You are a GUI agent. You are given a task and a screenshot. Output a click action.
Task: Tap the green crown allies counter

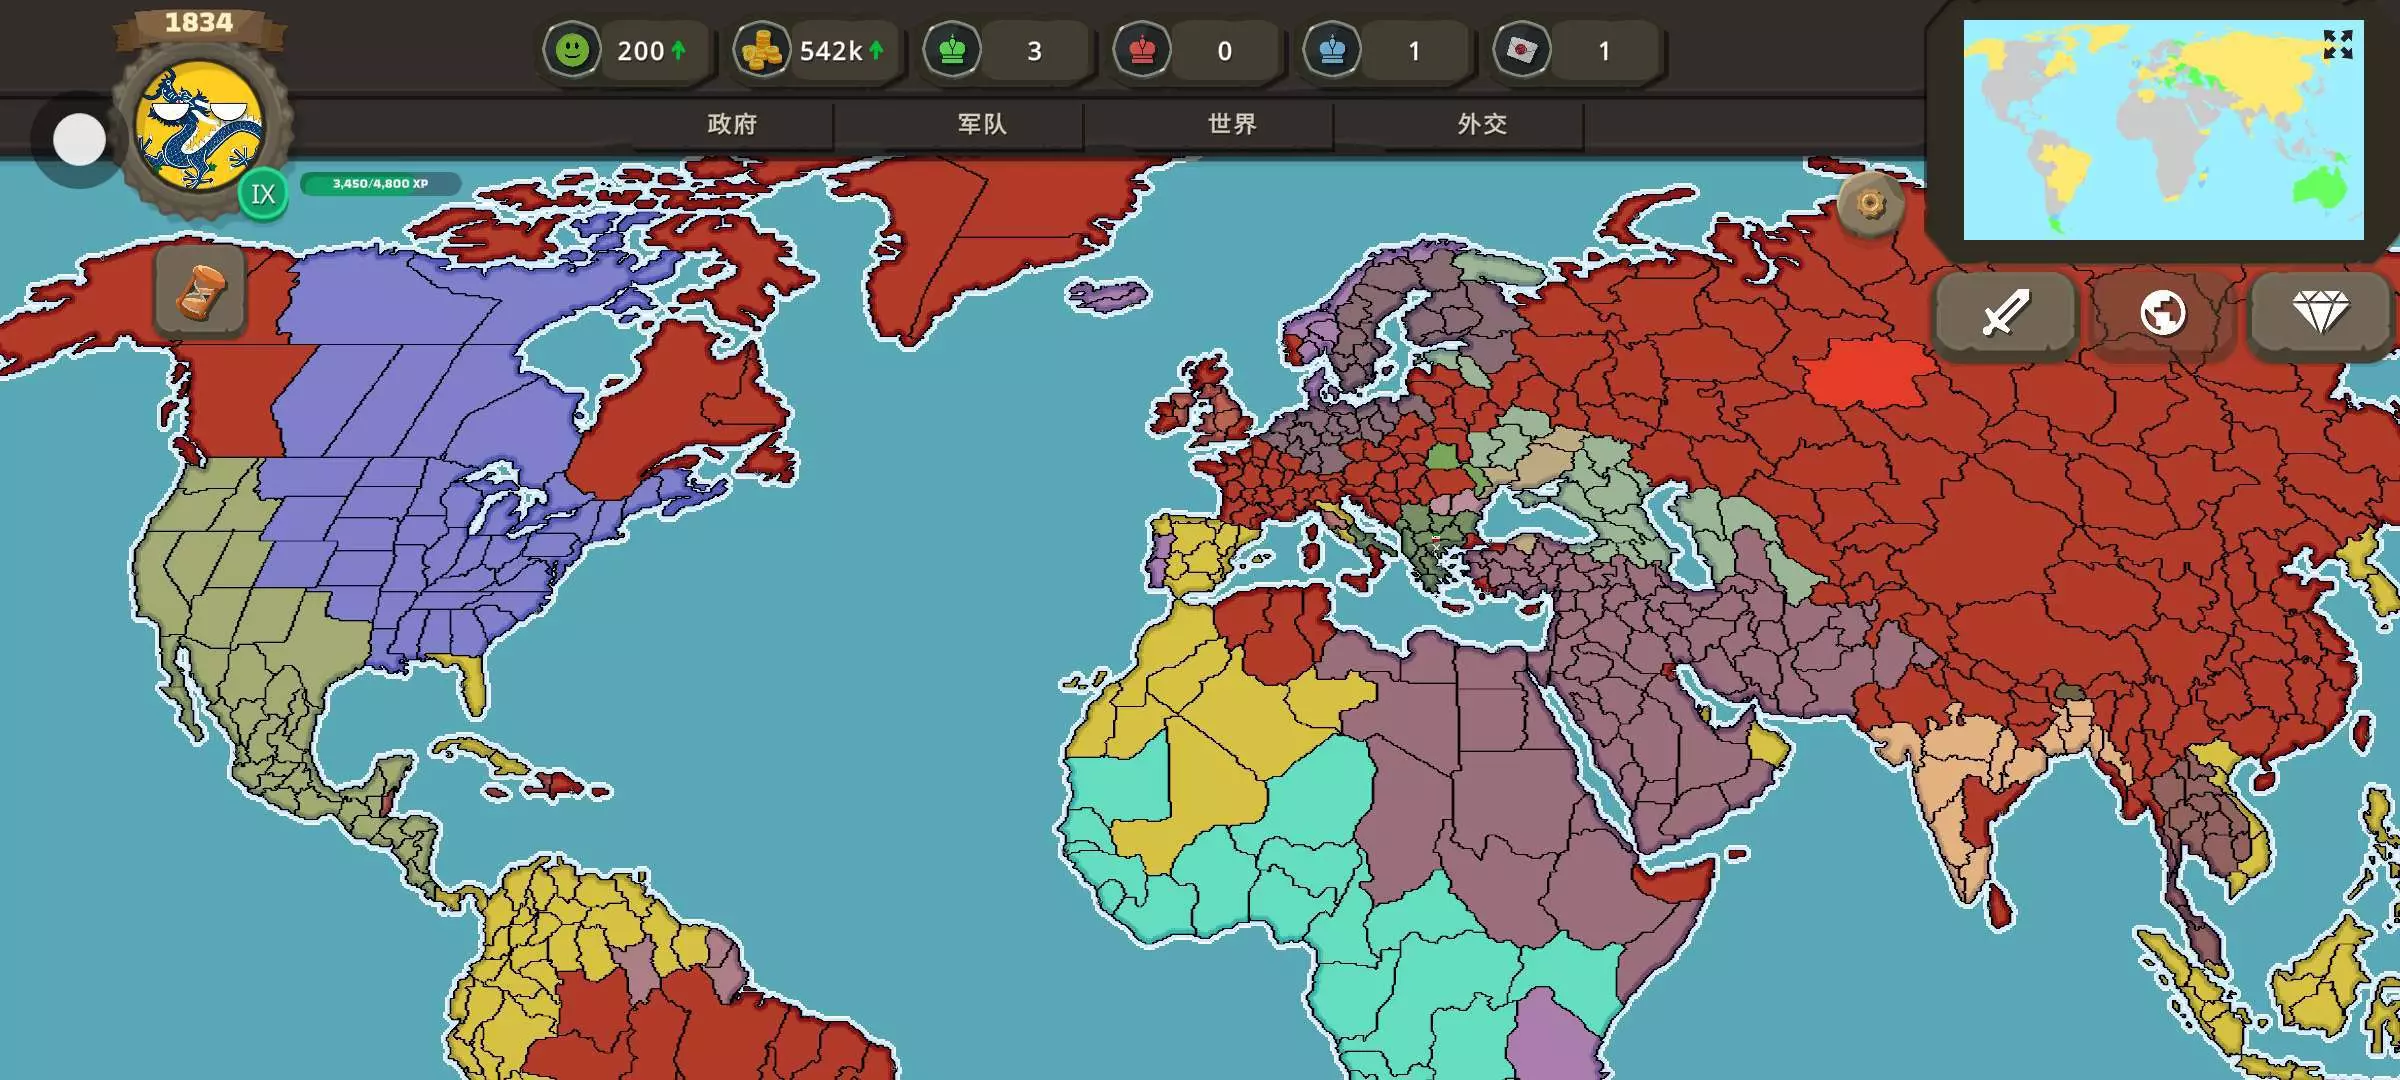(952, 50)
